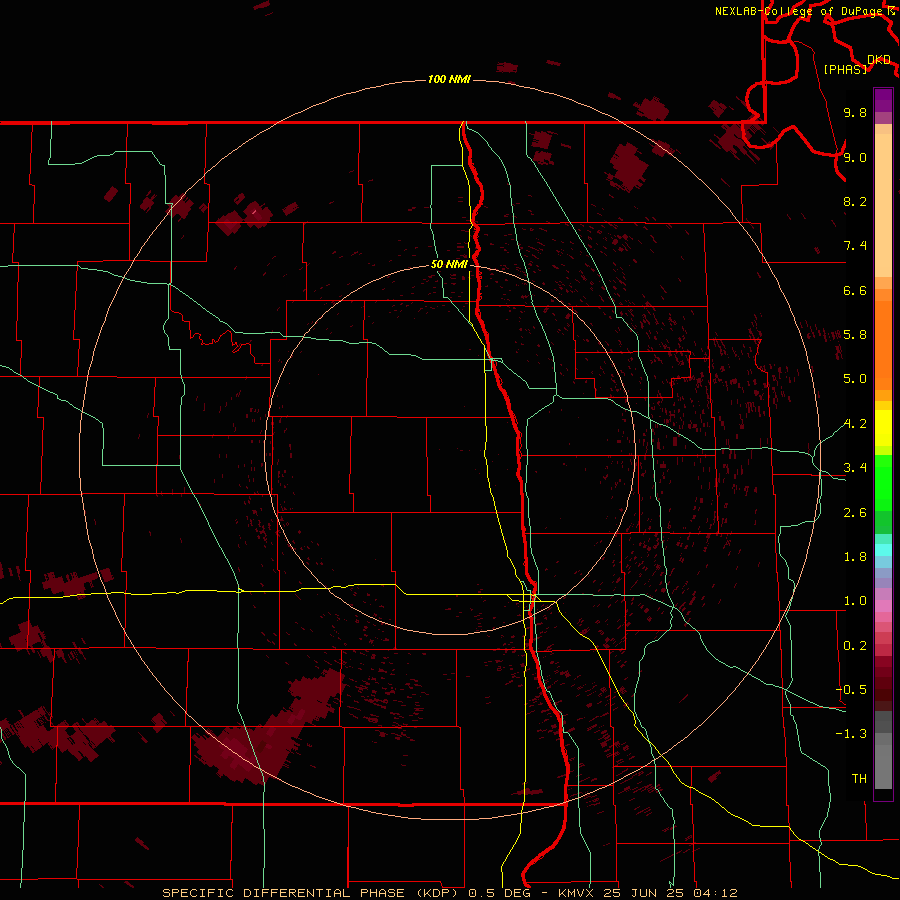Click the 1.0 scale value
Viewport: 900px width, 900px height.
pos(855,601)
